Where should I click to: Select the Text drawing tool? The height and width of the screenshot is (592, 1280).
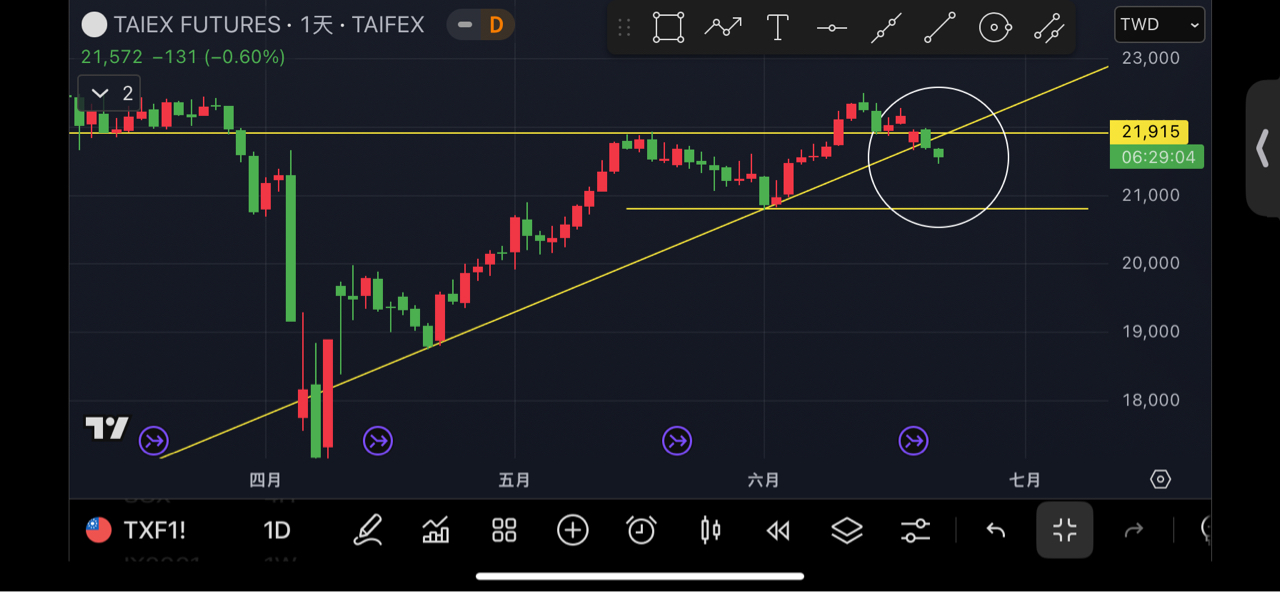click(778, 27)
